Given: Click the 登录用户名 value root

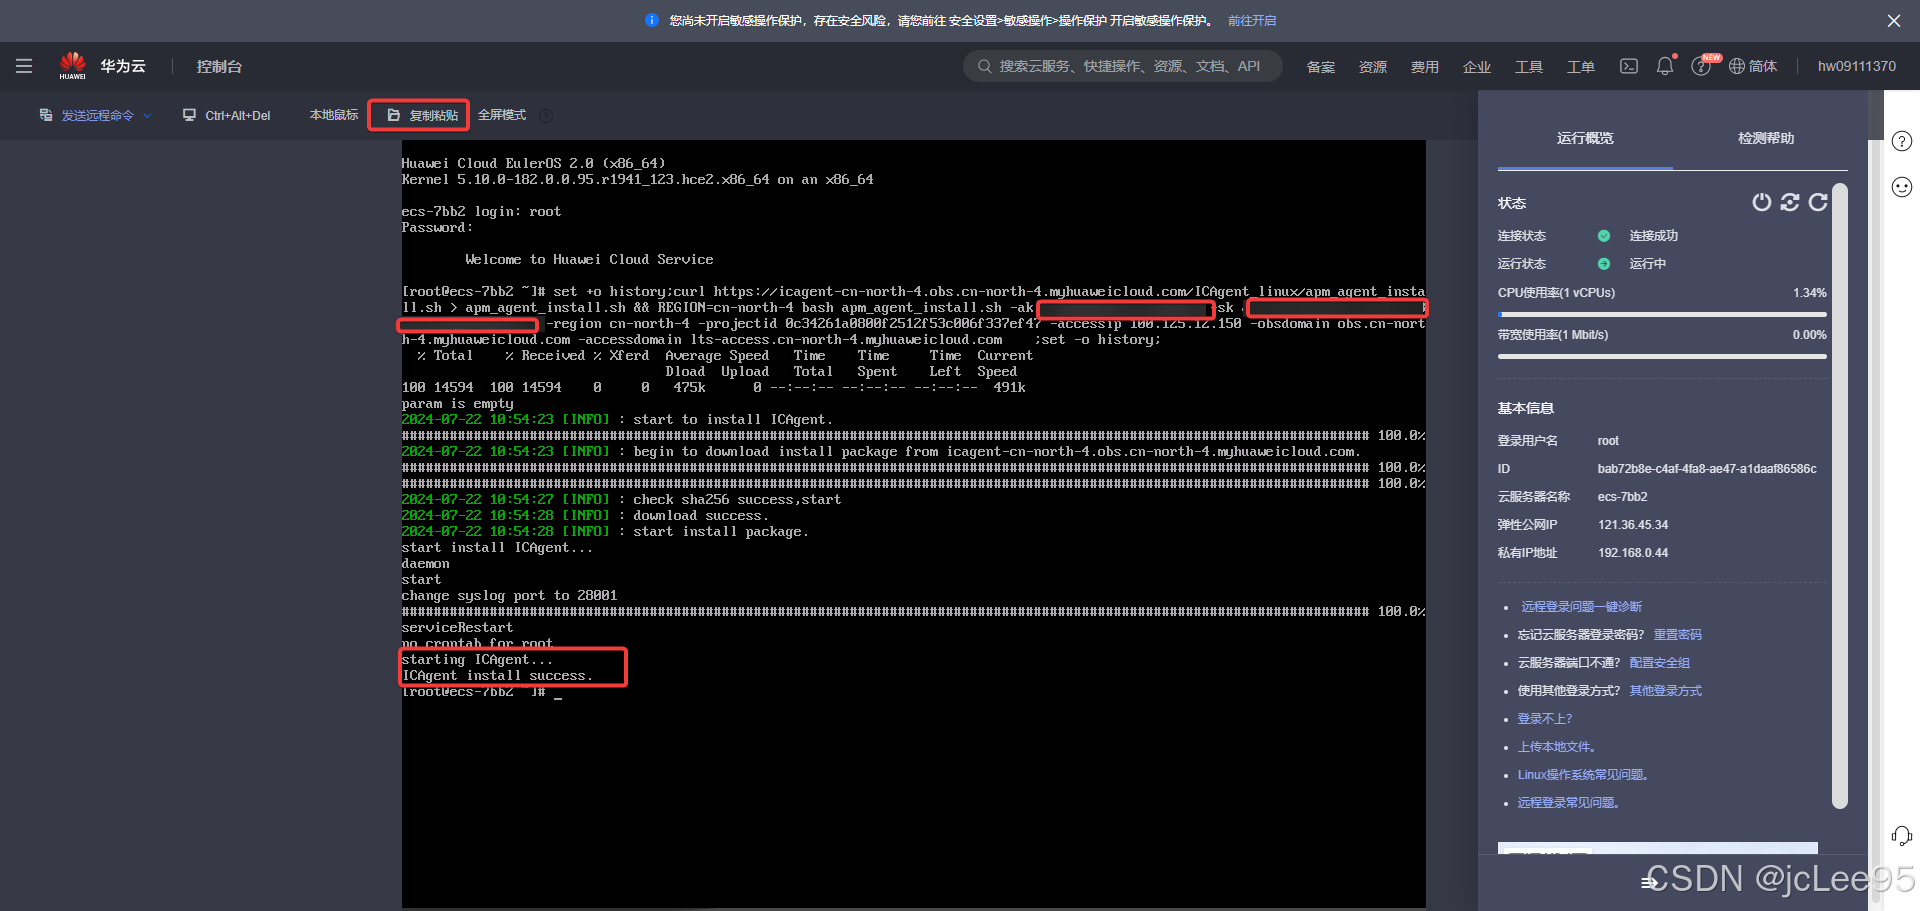Looking at the screenshot, I should click(1608, 441).
